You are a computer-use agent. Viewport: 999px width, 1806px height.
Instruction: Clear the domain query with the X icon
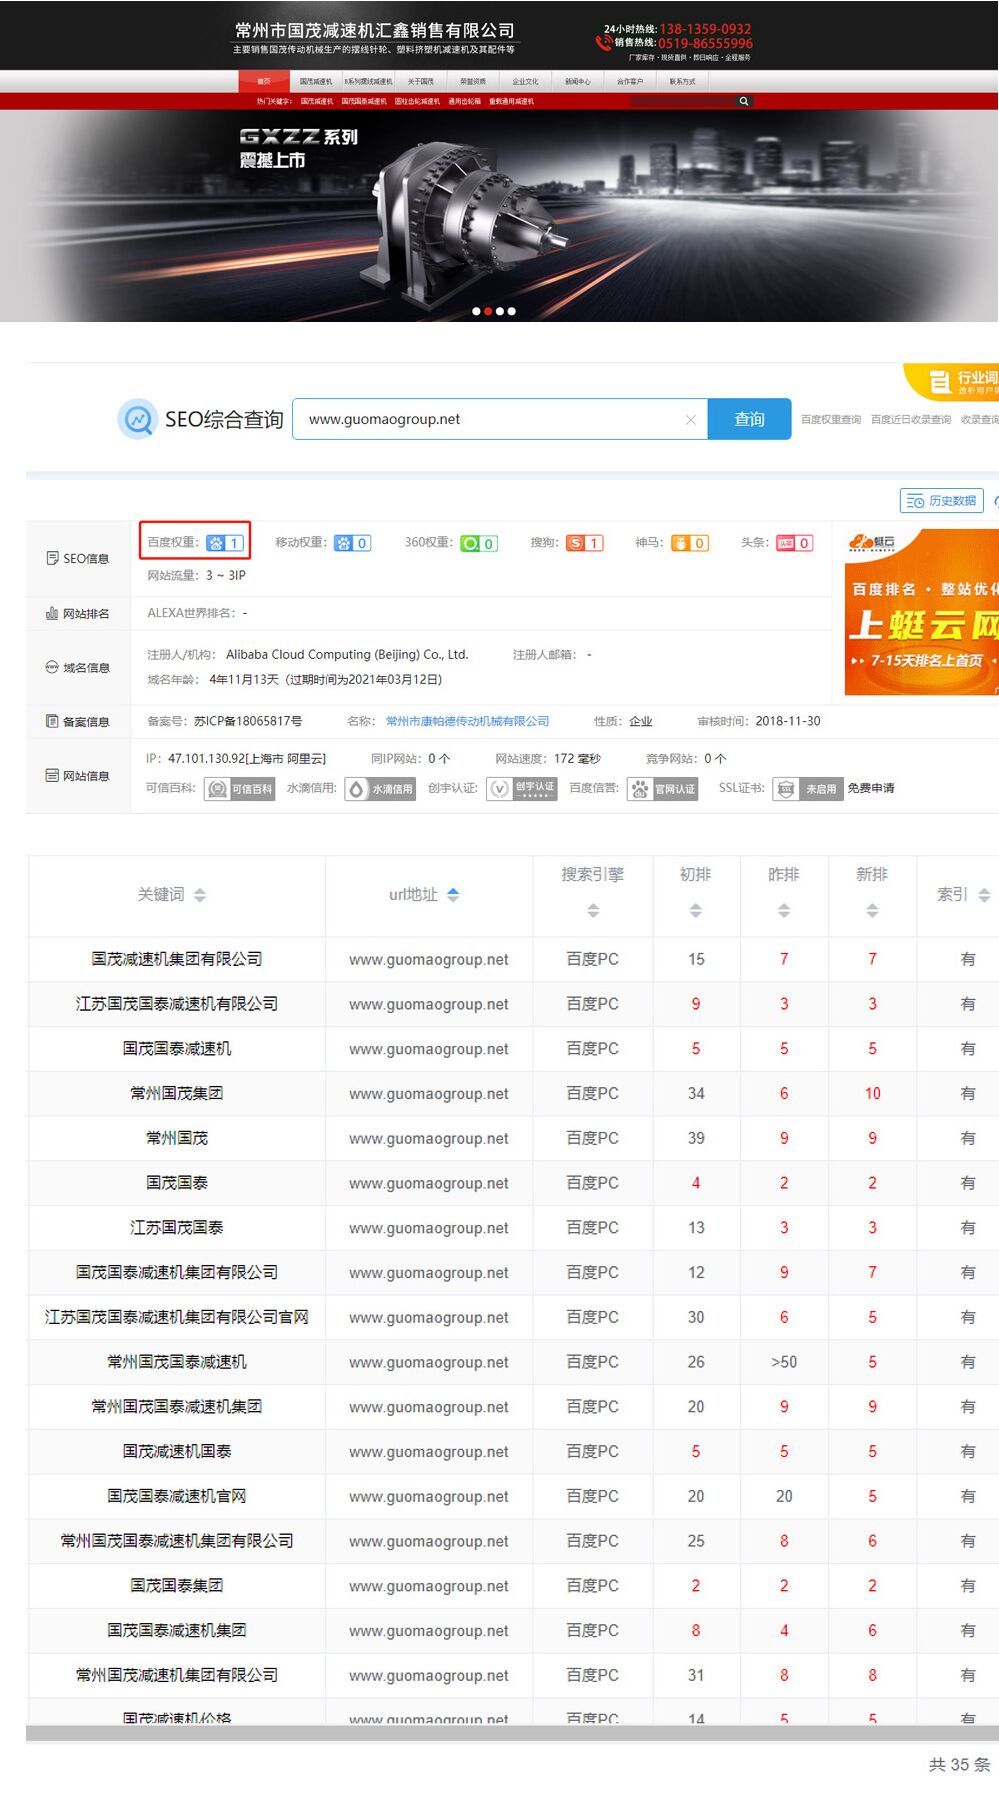(x=690, y=420)
